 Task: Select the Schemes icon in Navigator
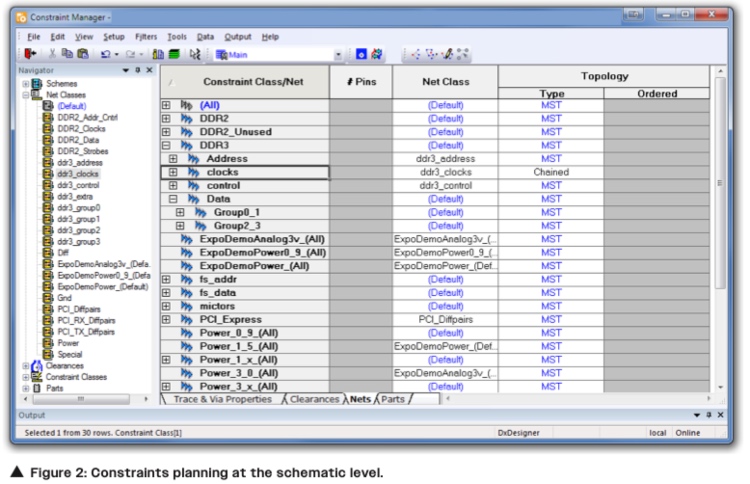(37, 84)
